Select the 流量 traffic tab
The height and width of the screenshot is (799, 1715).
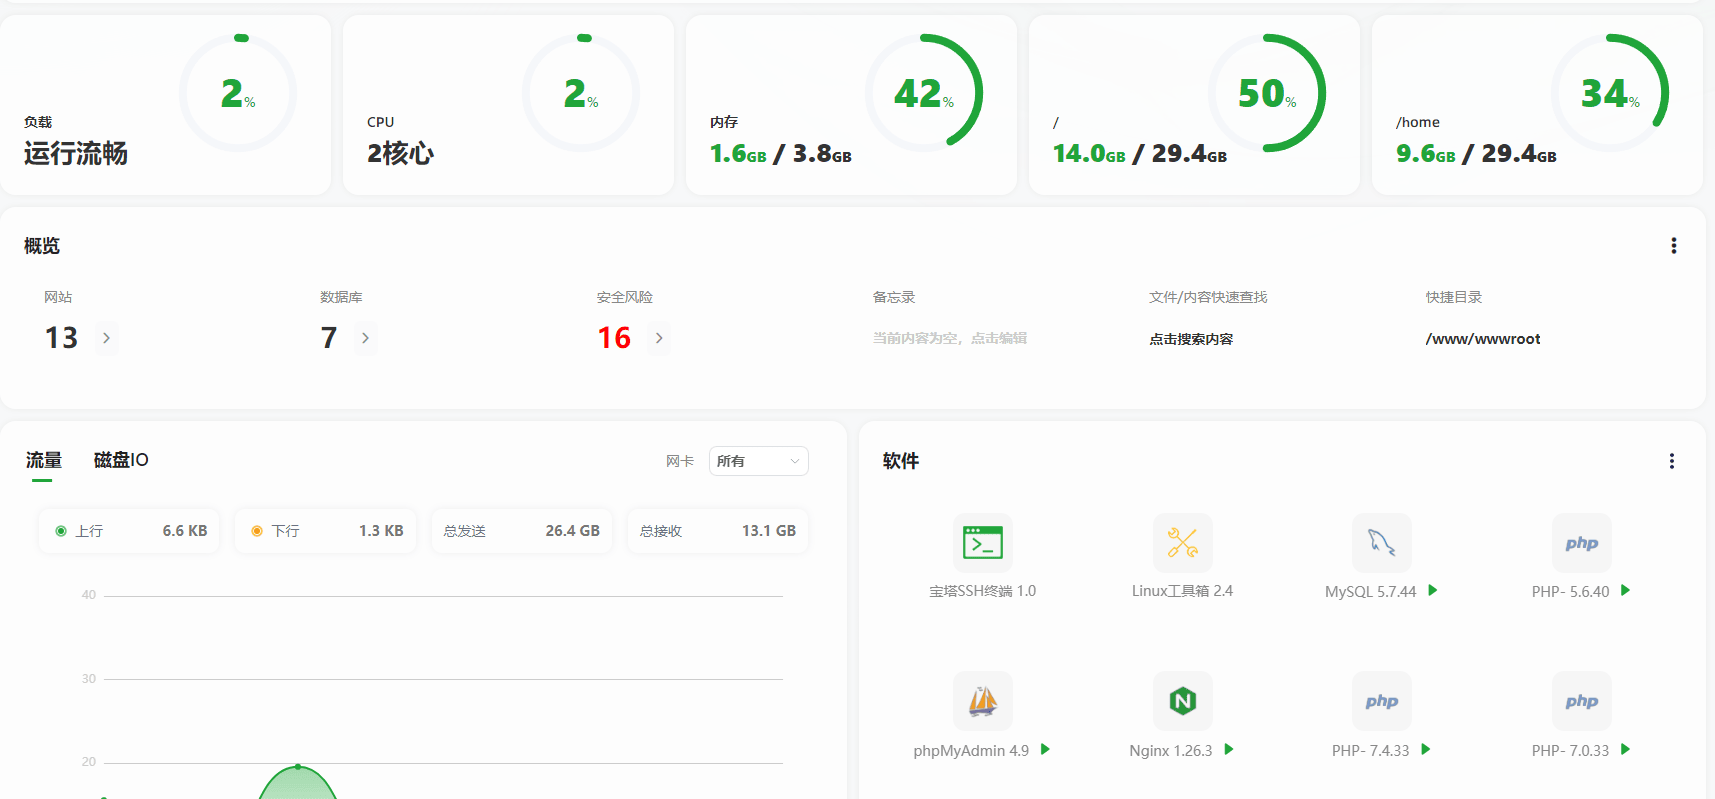point(43,460)
